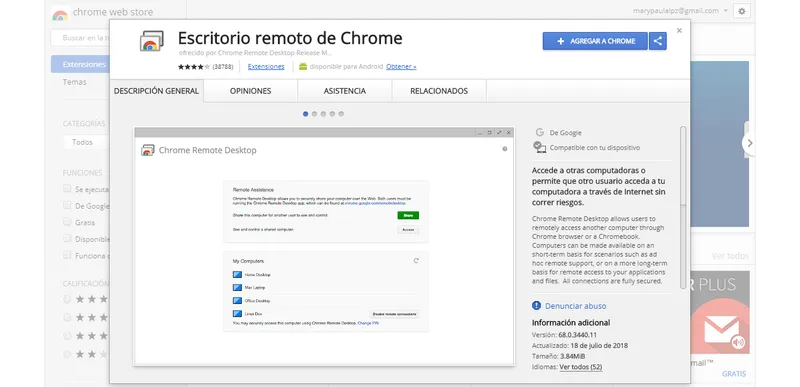
Task: Click the Chrome Remote Desktop preview screenshot
Action: tap(324, 246)
